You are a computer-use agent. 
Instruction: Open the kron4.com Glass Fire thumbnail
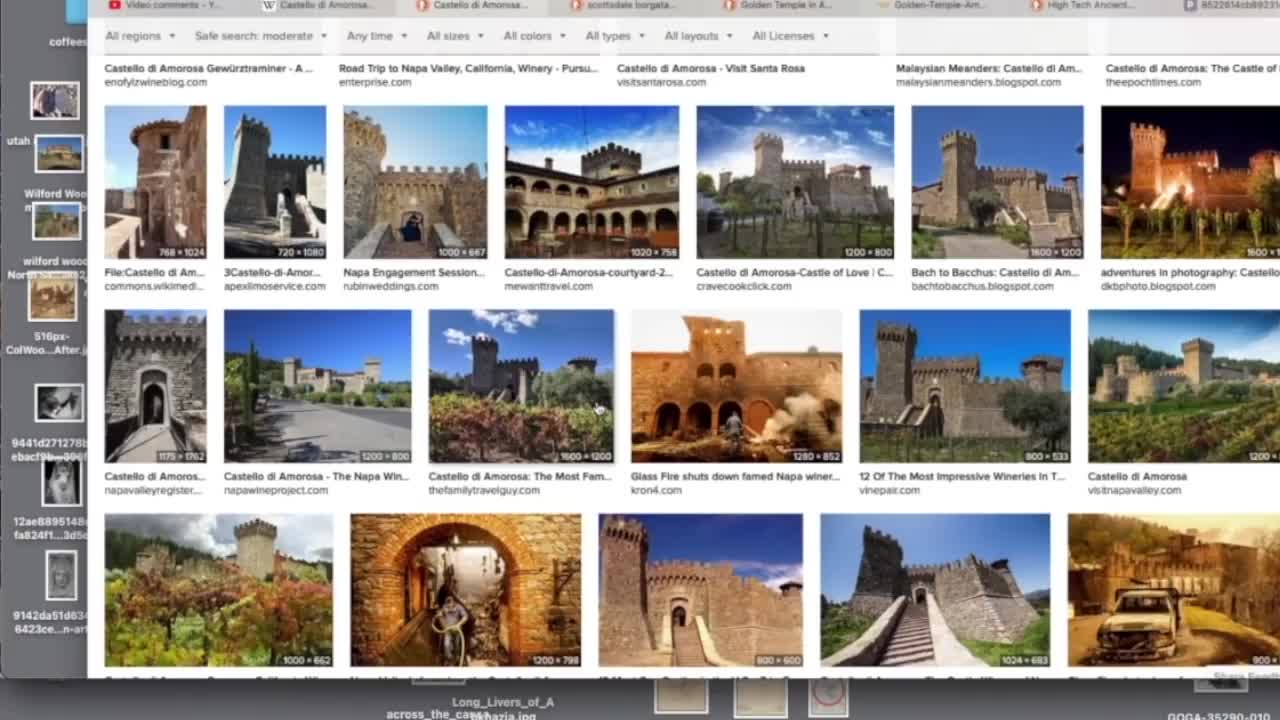pos(736,386)
